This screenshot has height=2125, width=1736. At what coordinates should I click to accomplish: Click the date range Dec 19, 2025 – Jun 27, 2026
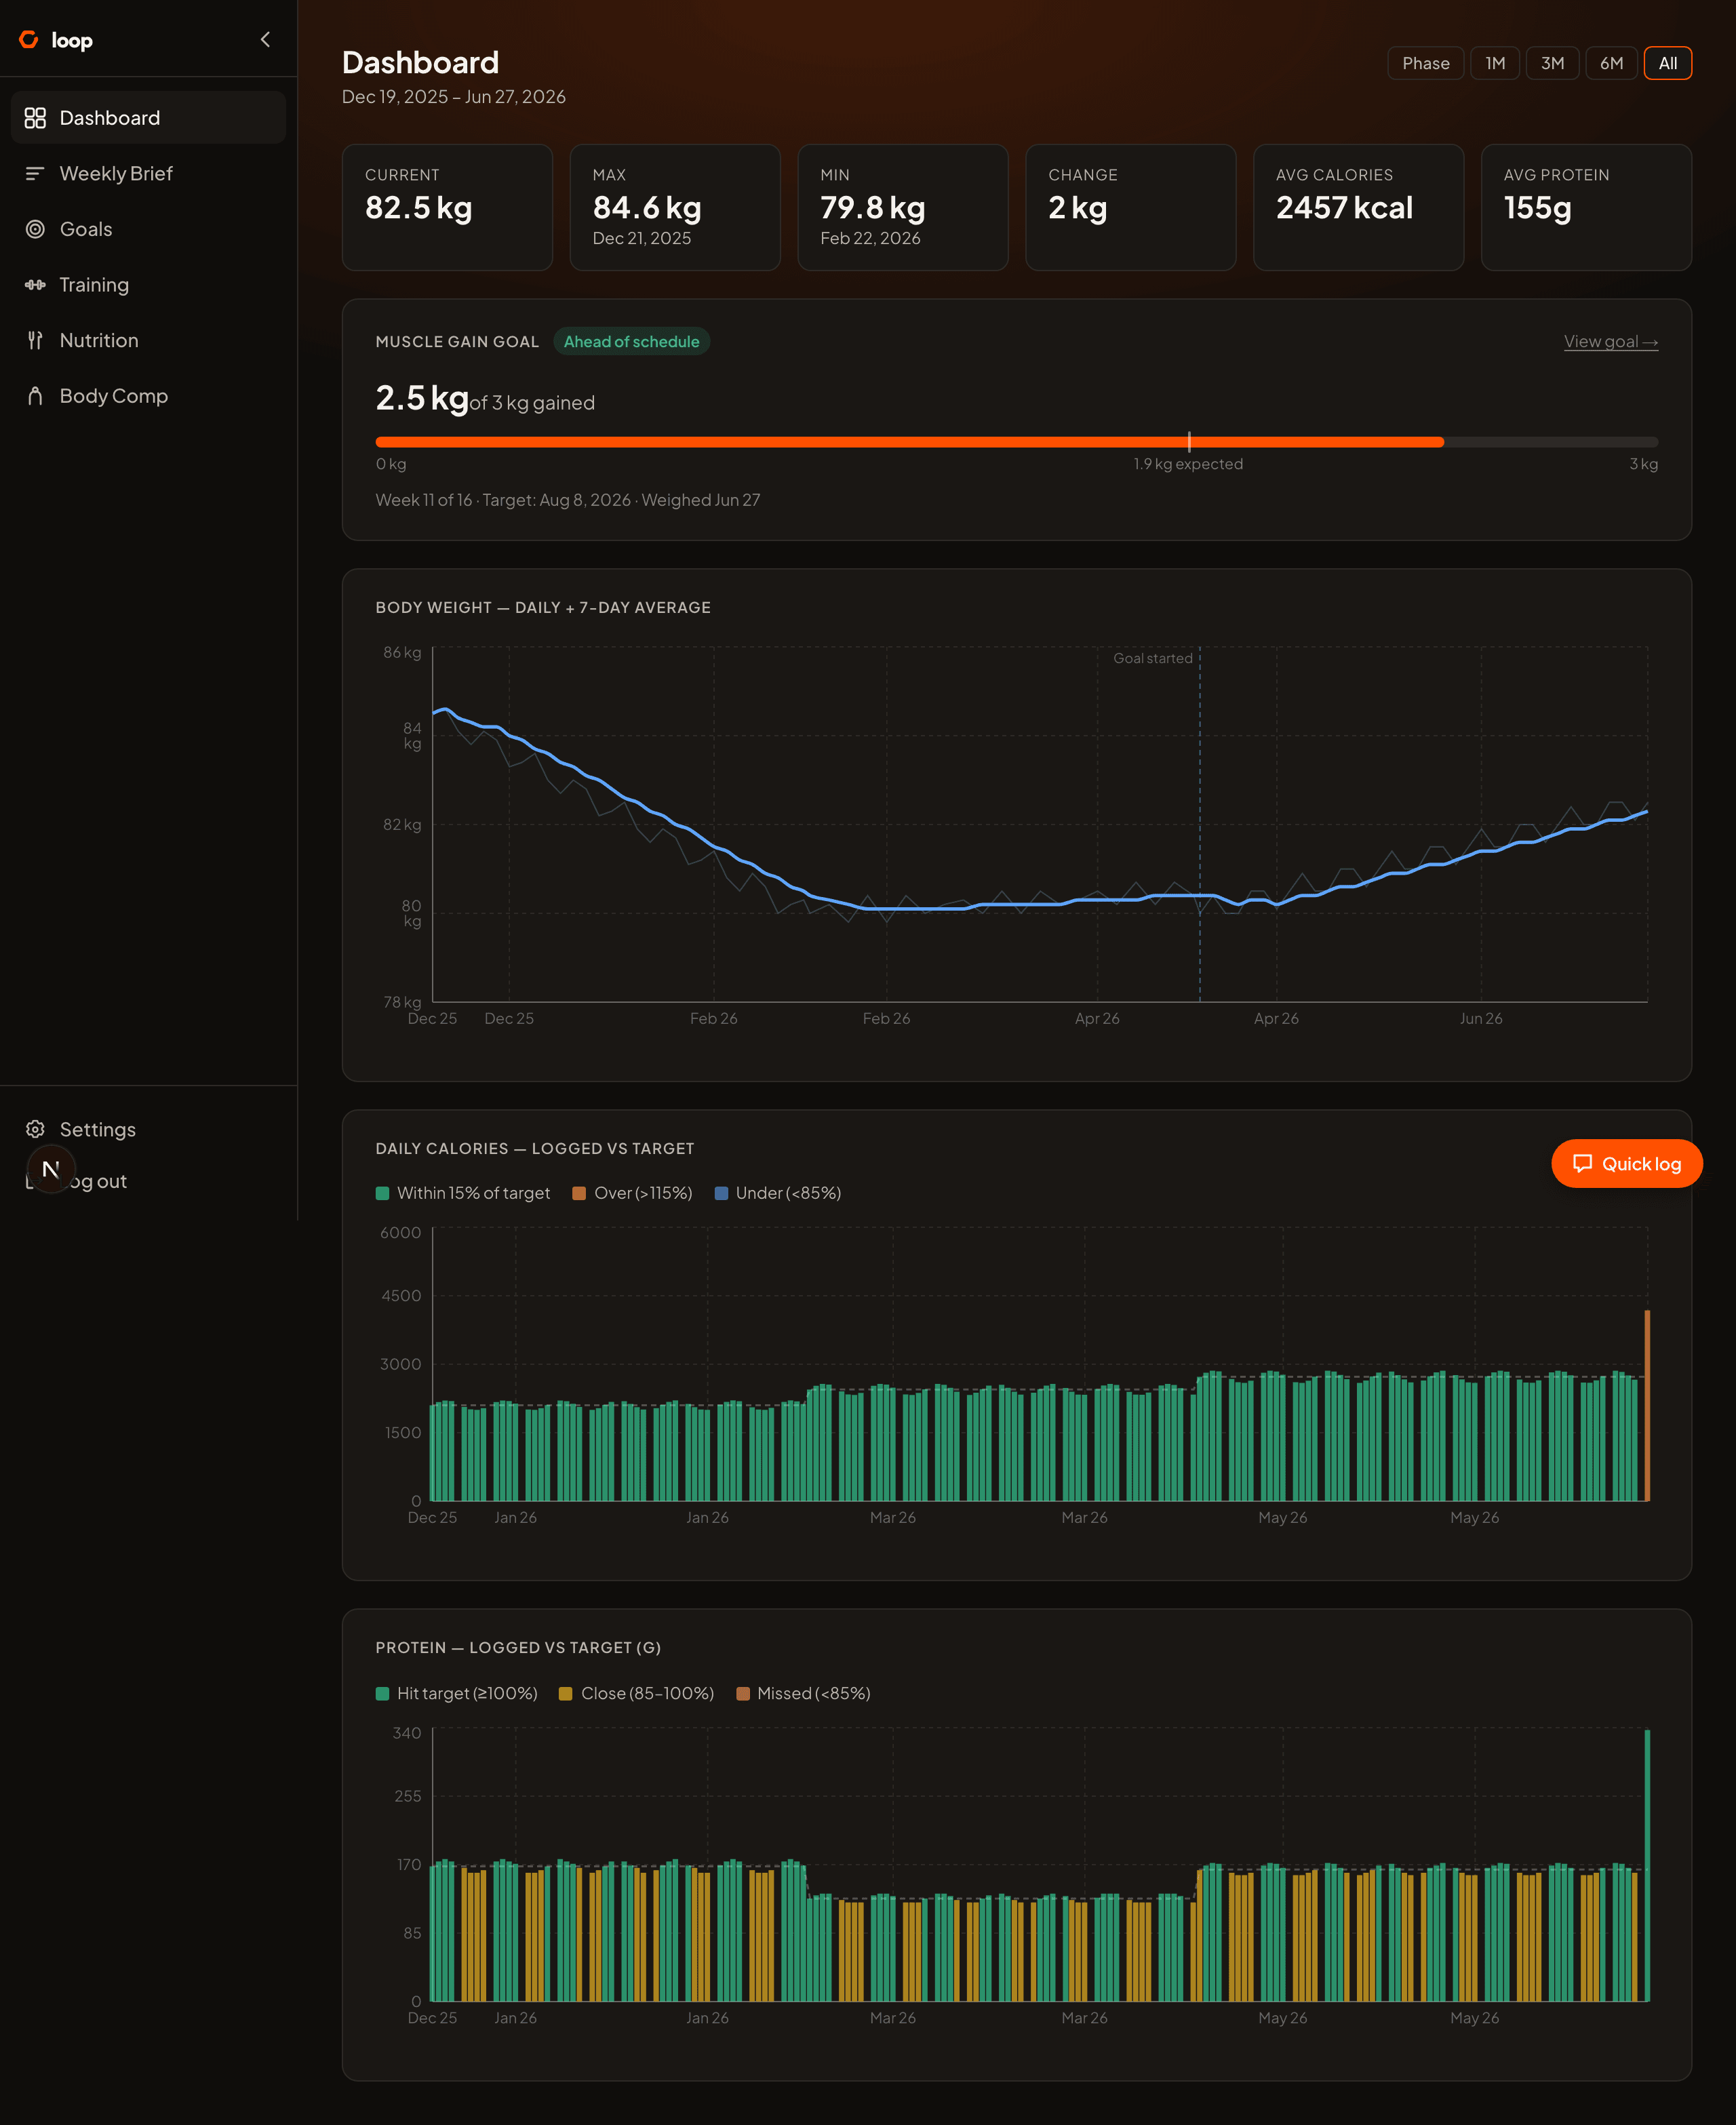pyautogui.click(x=454, y=97)
